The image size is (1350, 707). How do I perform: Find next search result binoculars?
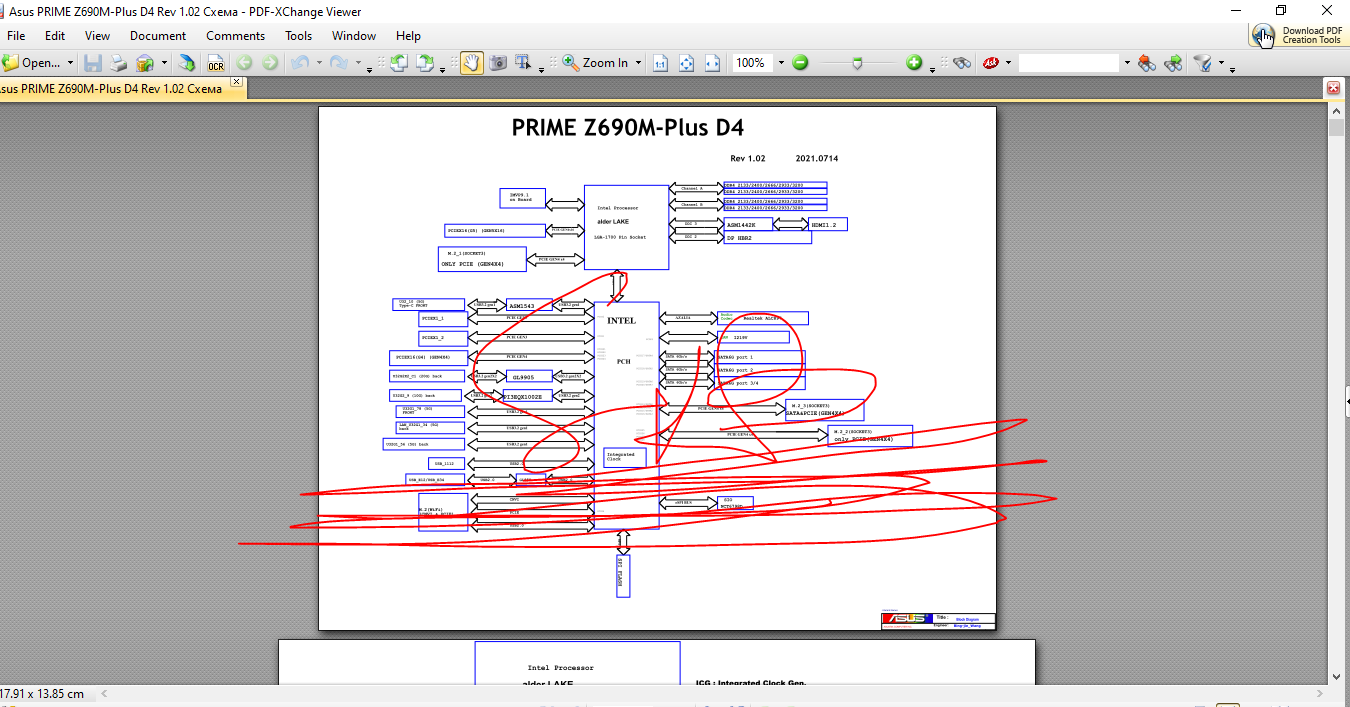[x=1173, y=63]
